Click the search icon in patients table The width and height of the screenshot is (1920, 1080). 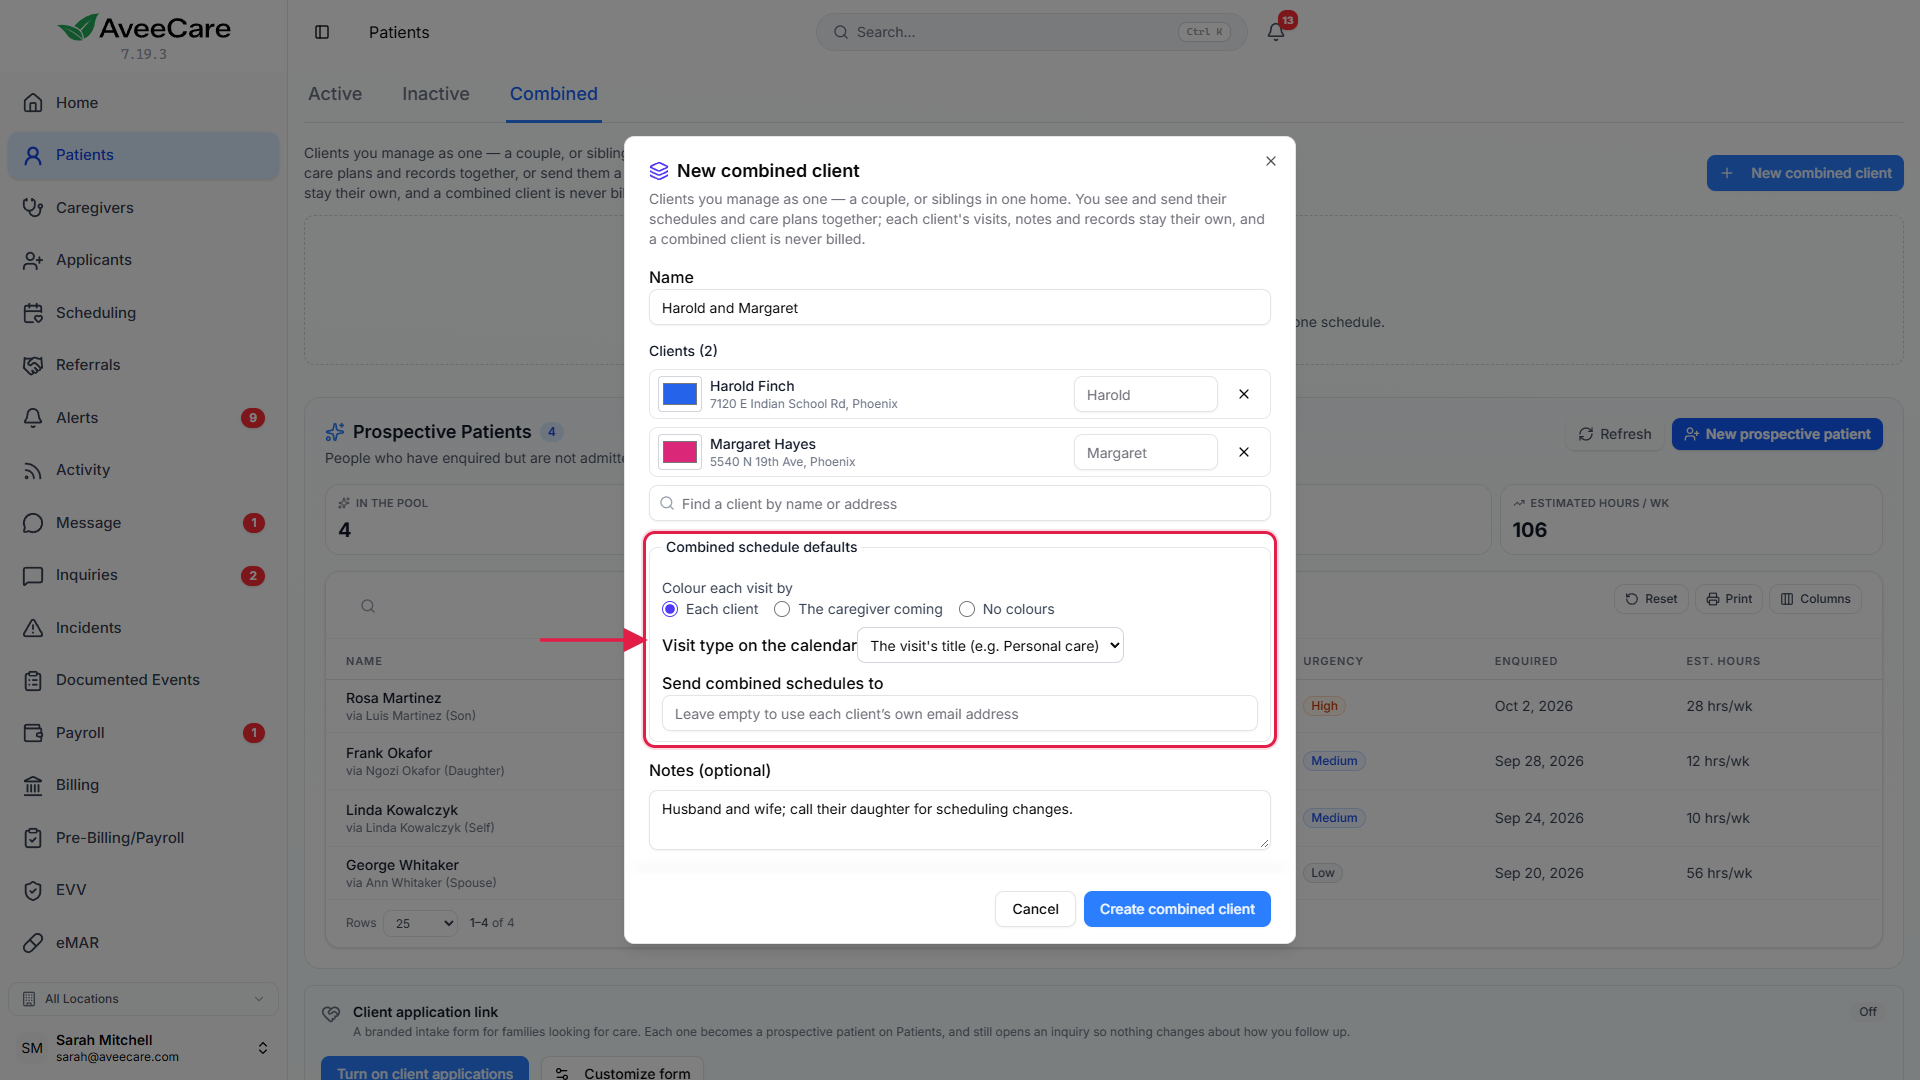(368, 606)
